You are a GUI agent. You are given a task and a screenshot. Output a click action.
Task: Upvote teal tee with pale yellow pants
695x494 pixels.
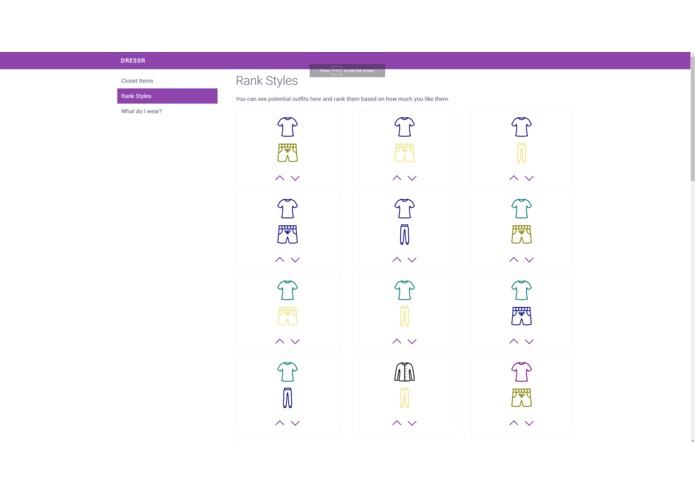[397, 341]
